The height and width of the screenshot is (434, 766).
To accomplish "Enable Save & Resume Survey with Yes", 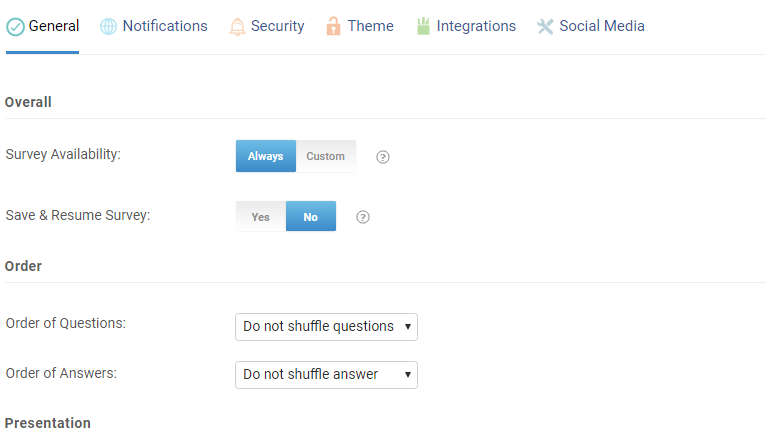I will tap(261, 216).
